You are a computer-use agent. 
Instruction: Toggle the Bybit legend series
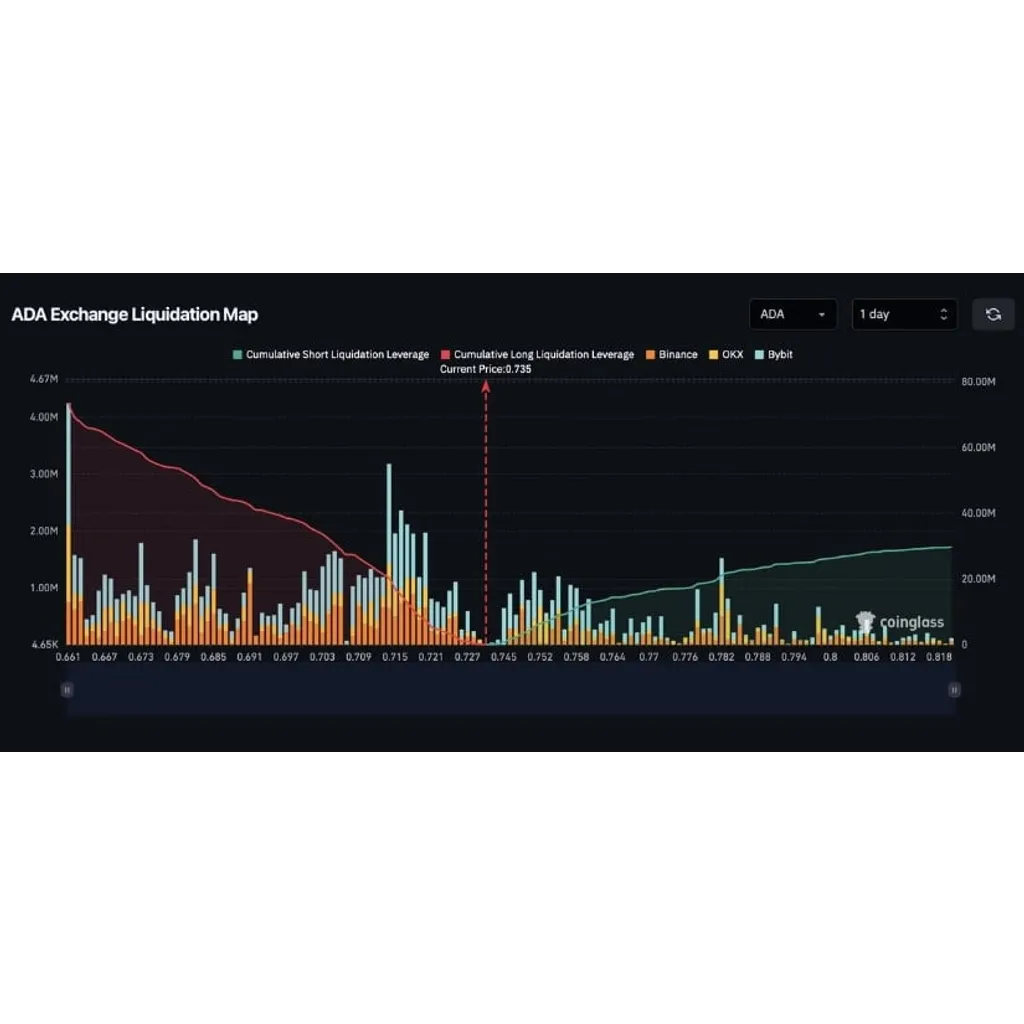pyautogui.click(x=774, y=355)
